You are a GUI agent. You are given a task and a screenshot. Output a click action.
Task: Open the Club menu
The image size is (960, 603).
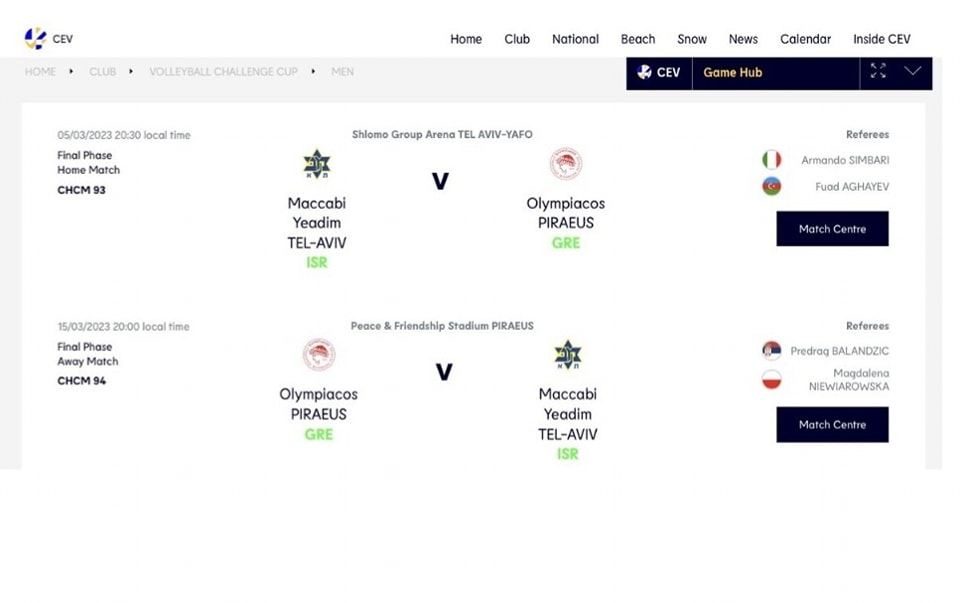pyautogui.click(x=517, y=39)
